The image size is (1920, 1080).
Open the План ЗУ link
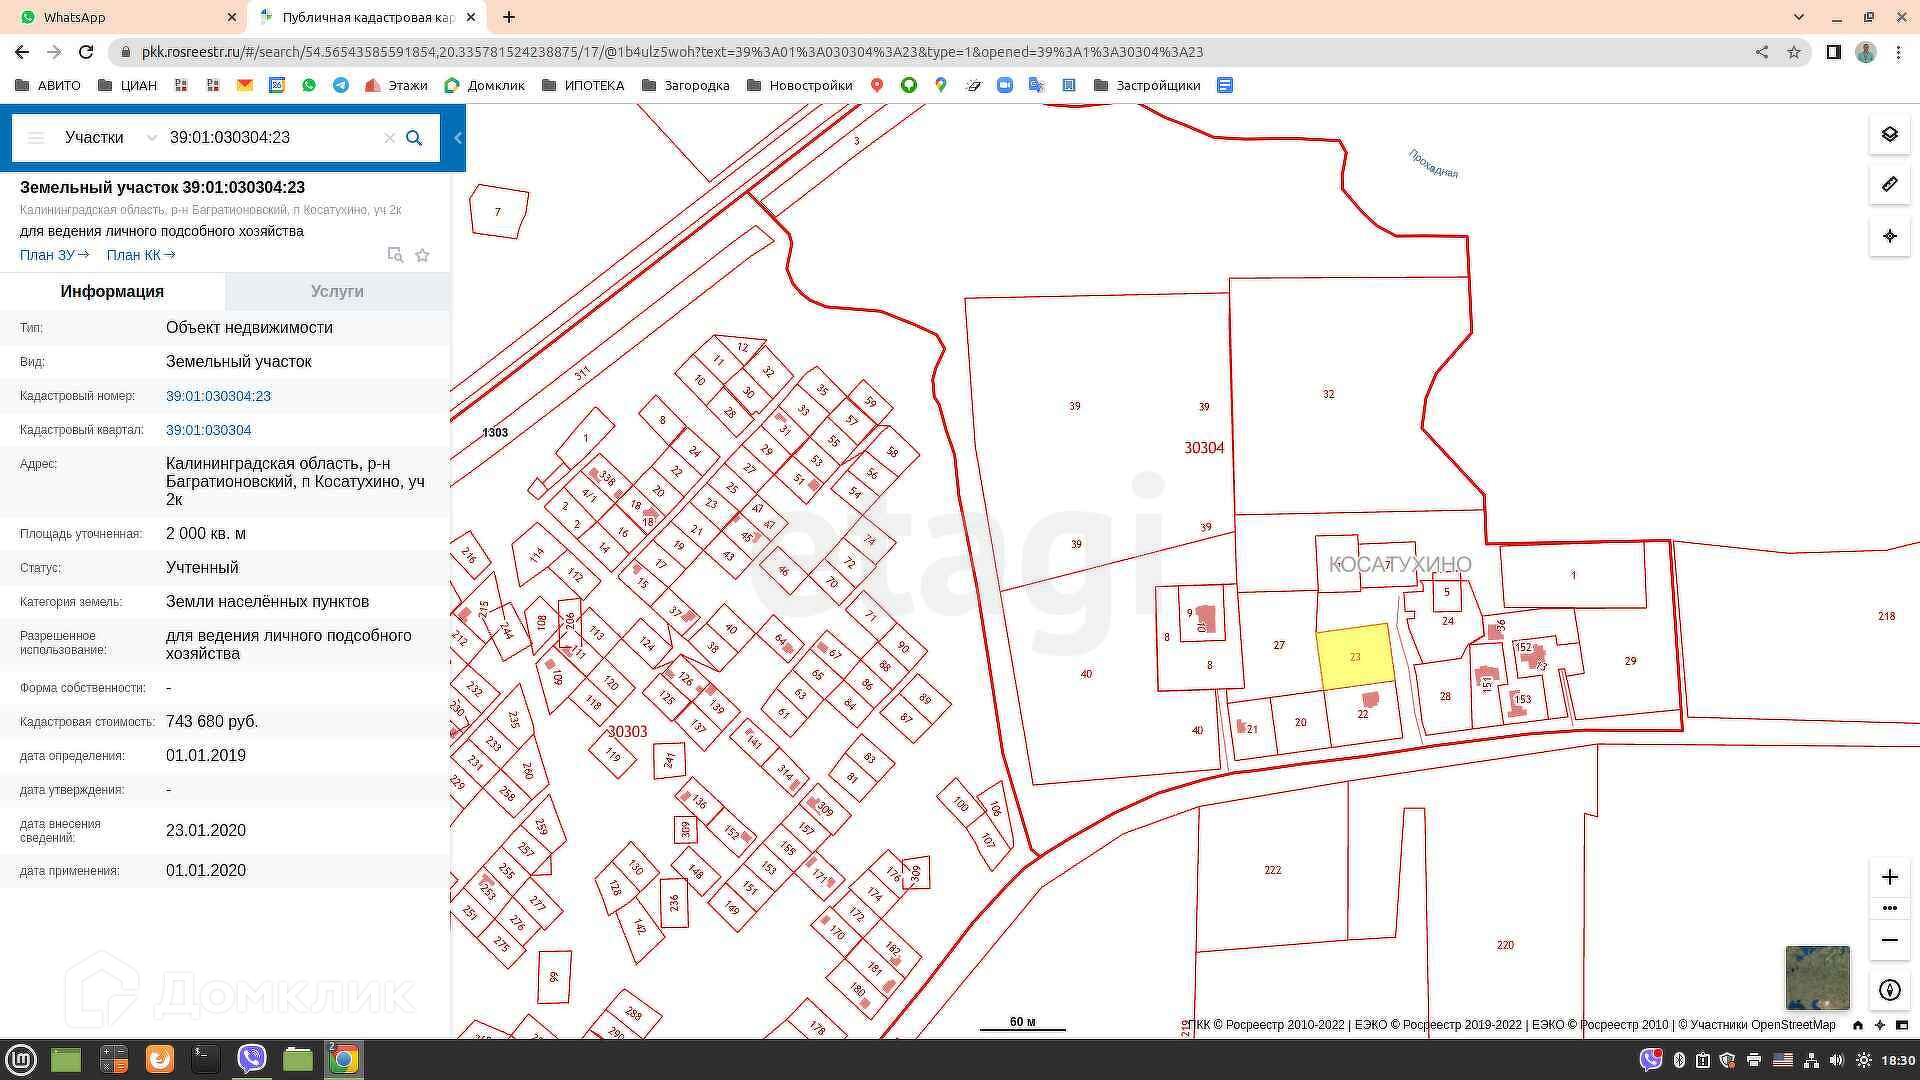[x=54, y=255]
